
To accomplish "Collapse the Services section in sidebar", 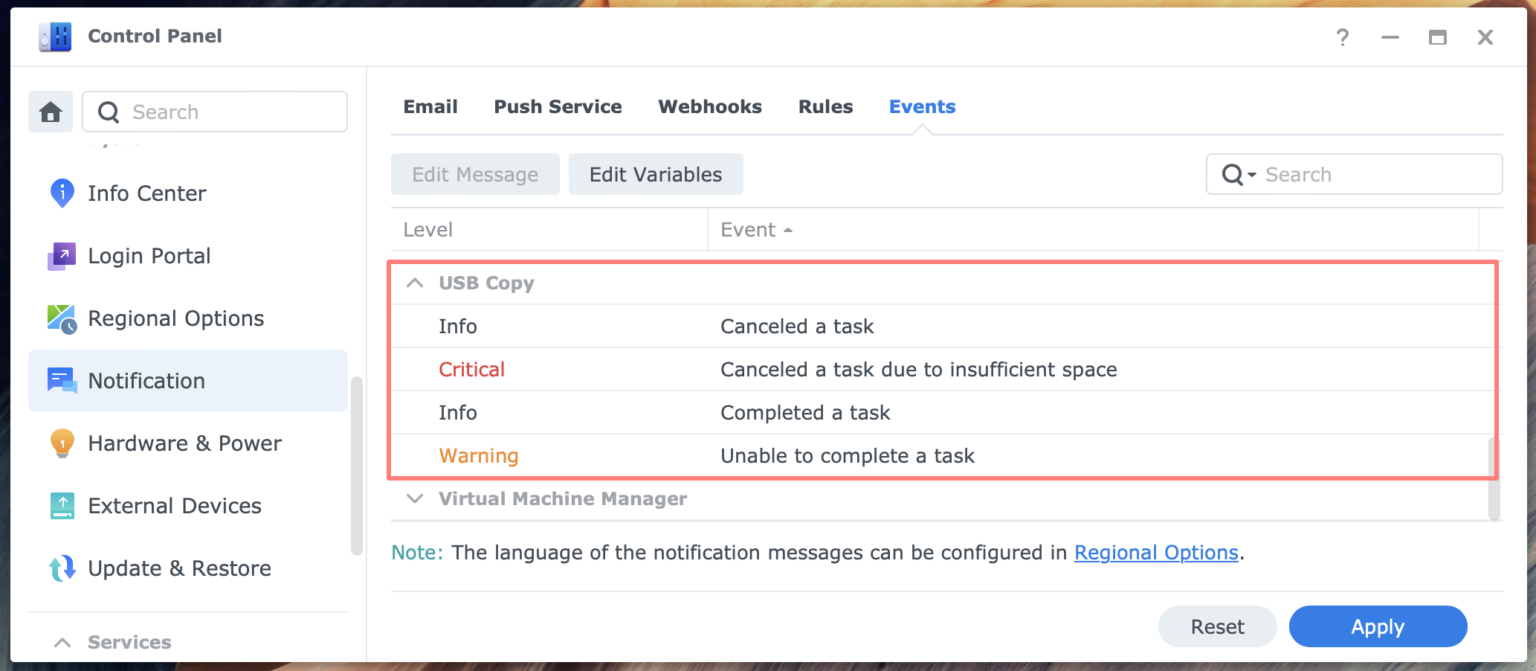I will click(62, 642).
